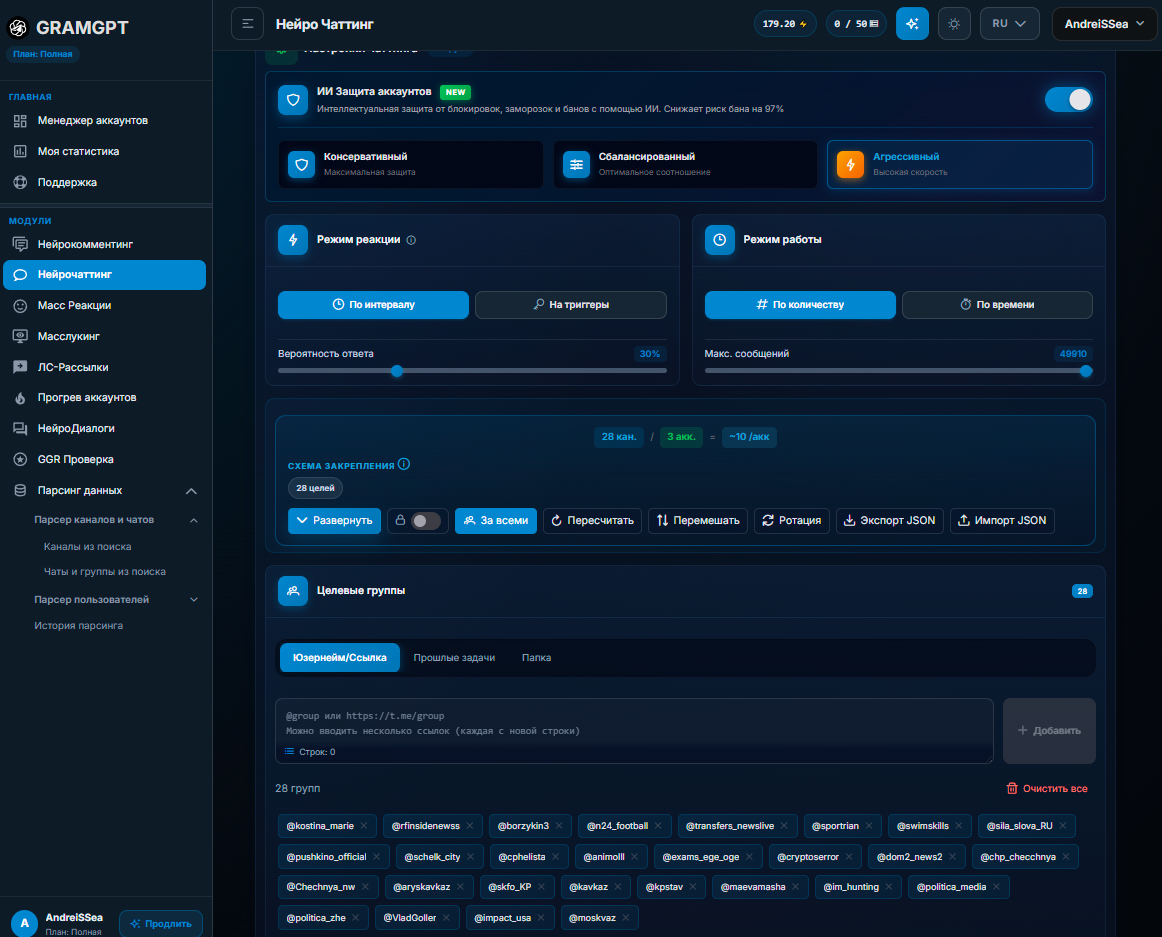
Task: Adjust the Макс. сообщений slider handle
Action: pos(1086,371)
